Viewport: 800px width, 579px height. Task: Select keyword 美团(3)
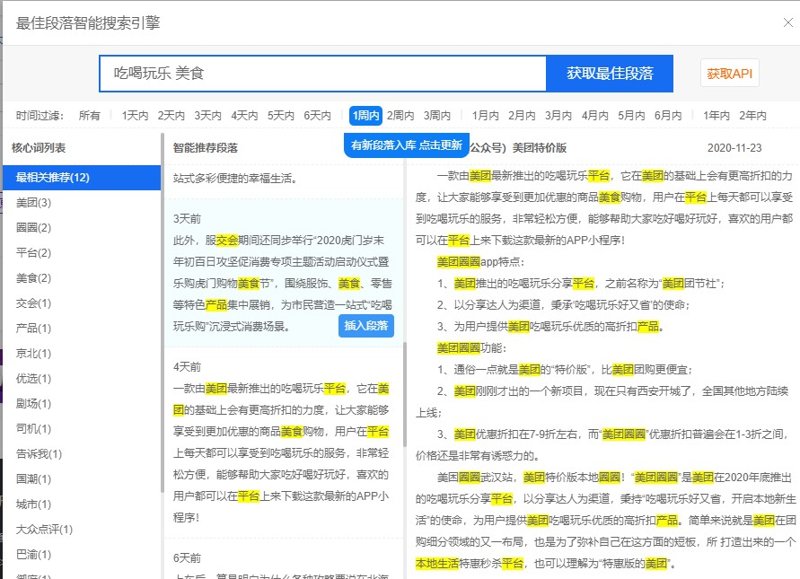33,203
